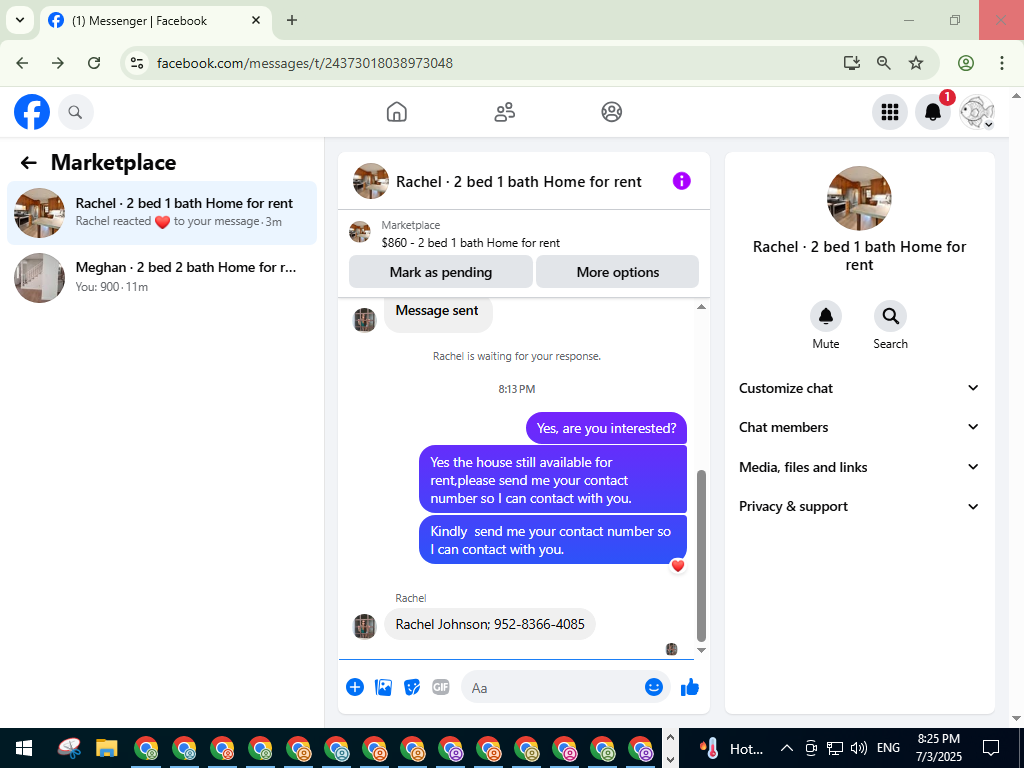Viewport: 1024px width, 768px height.
Task: Search in the conversation via the magnifier icon
Action: tap(890, 316)
